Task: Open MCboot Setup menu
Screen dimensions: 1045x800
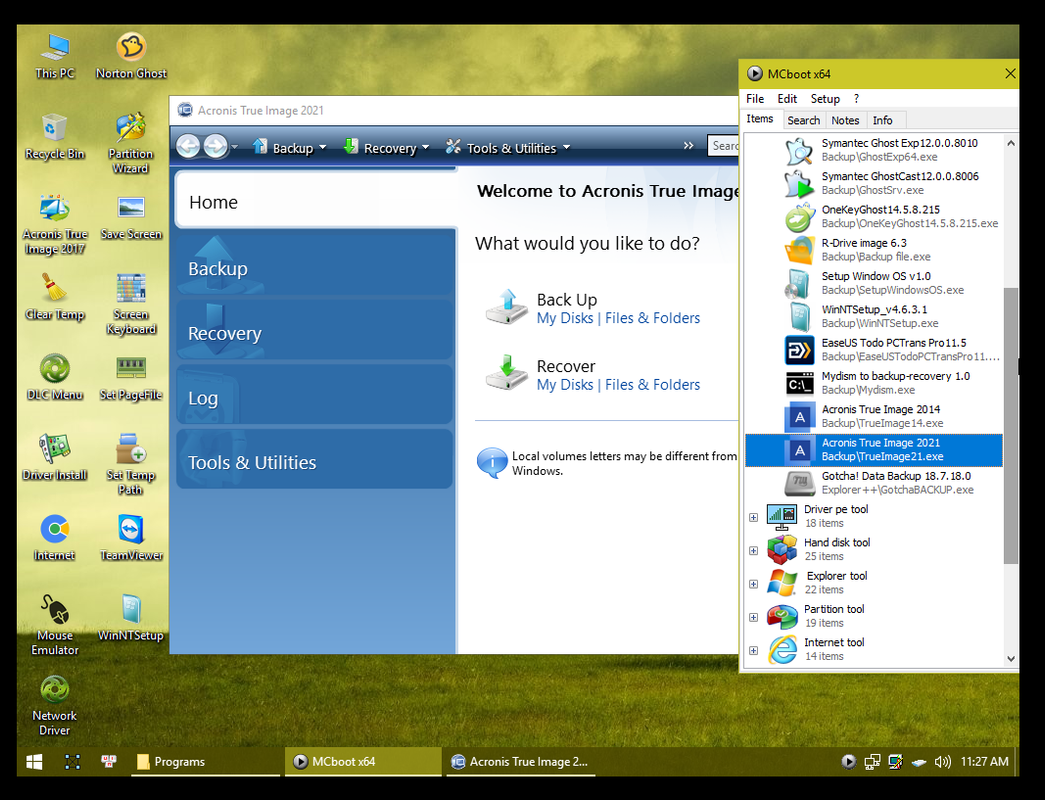Action: point(825,99)
